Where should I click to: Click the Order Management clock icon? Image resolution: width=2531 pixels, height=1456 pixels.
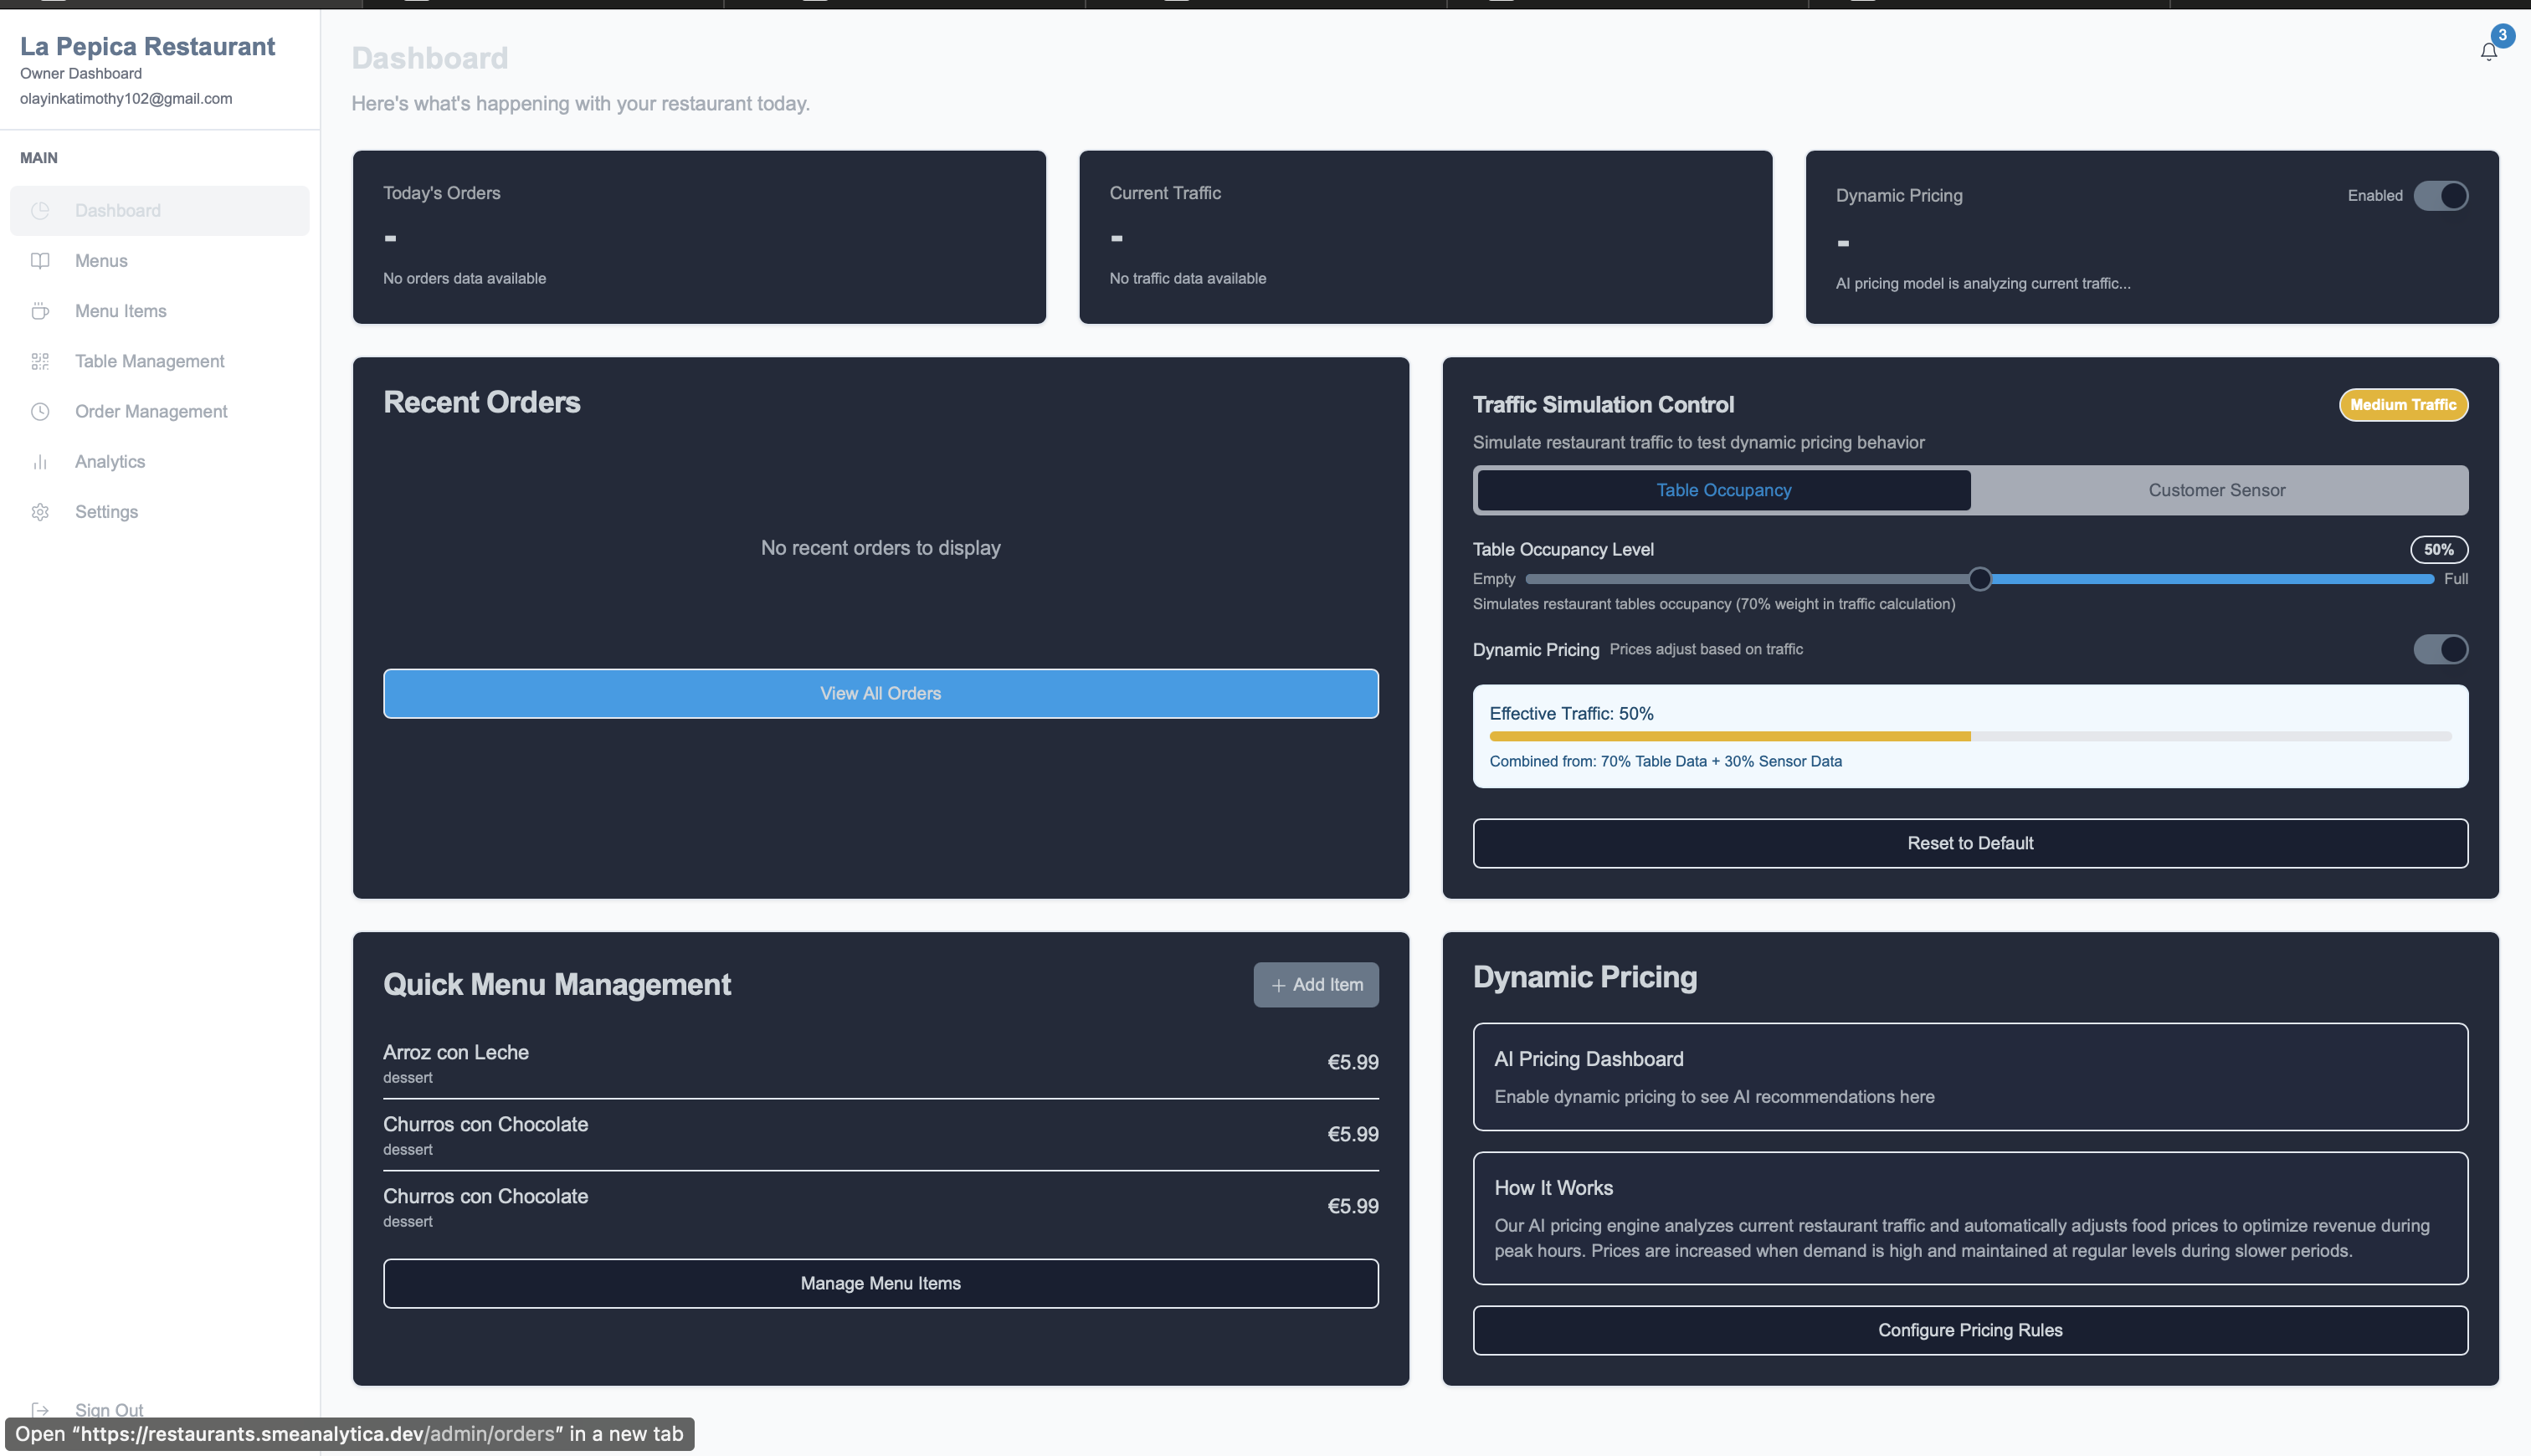(40, 411)
